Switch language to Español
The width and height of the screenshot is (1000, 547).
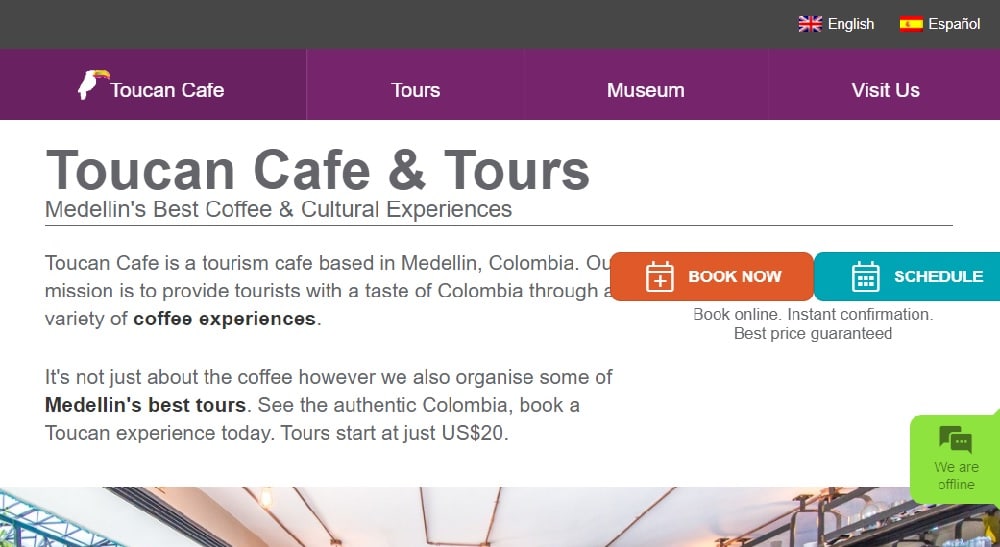point(953,24)
